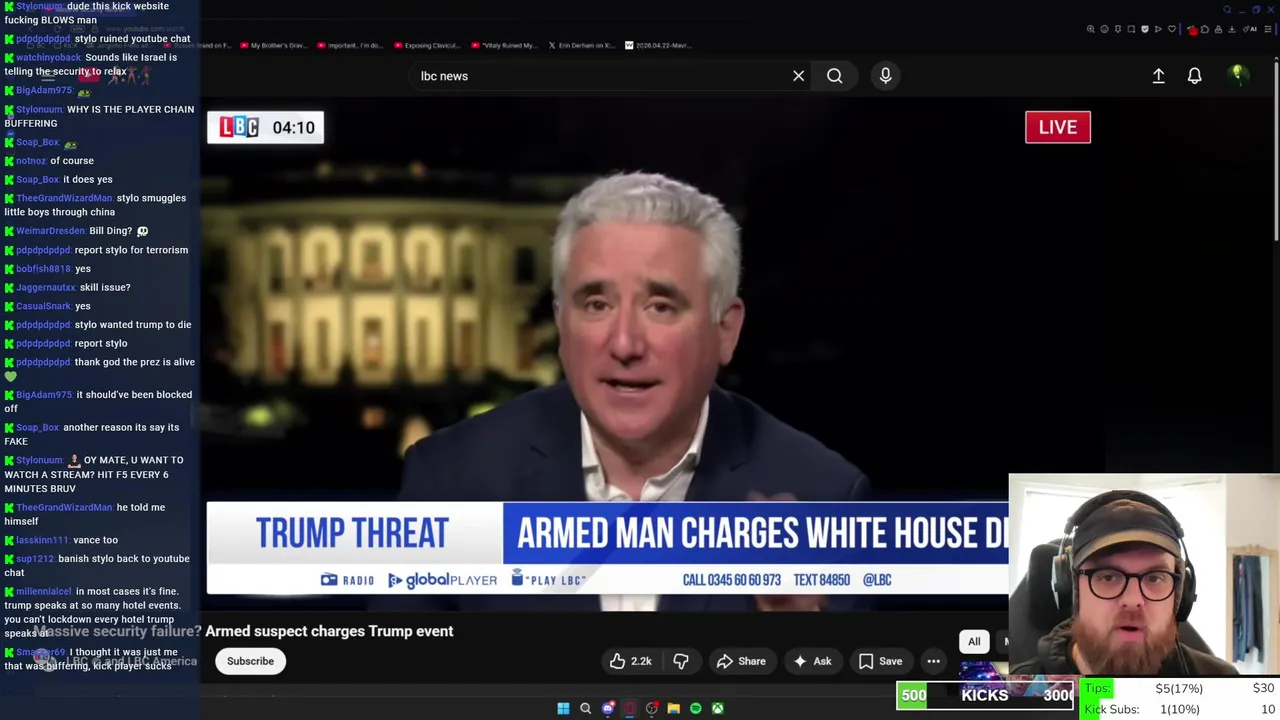The width and height of the screenshot is (1280, 720).
Task: Click chat username 'millenialcel'
Action: [43, 592]
